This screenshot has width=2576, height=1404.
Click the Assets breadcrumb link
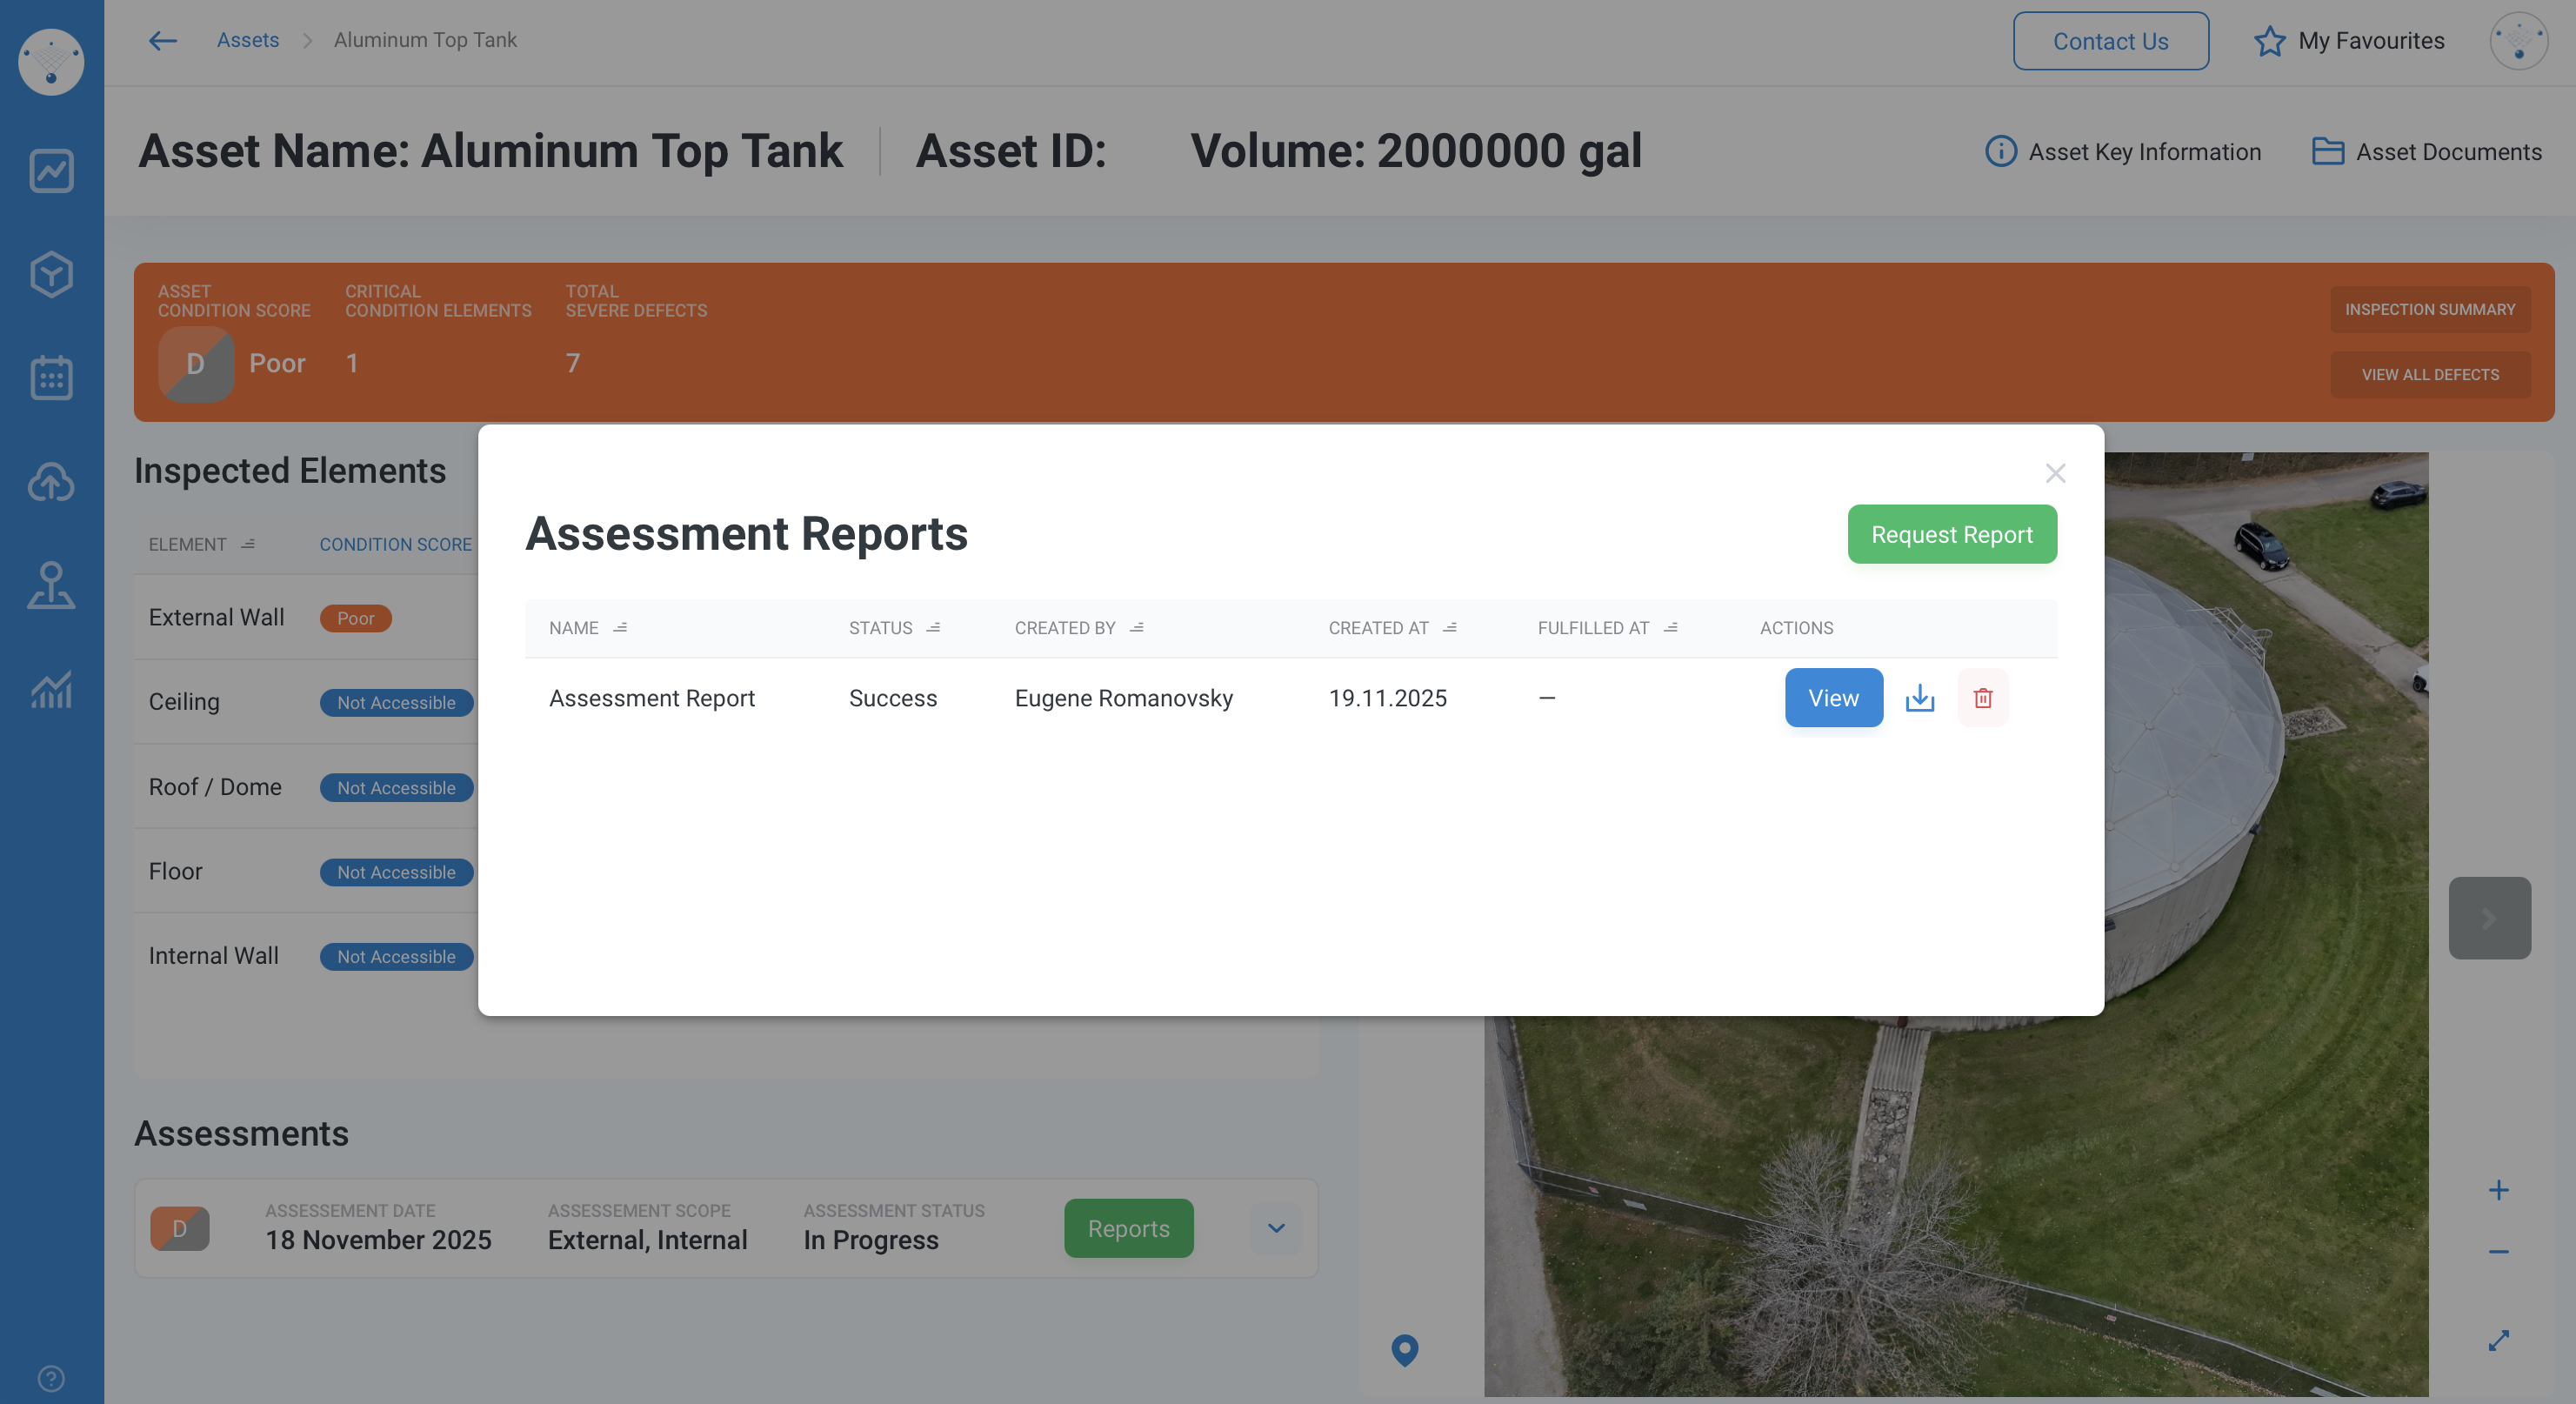(x=247, y=40)
